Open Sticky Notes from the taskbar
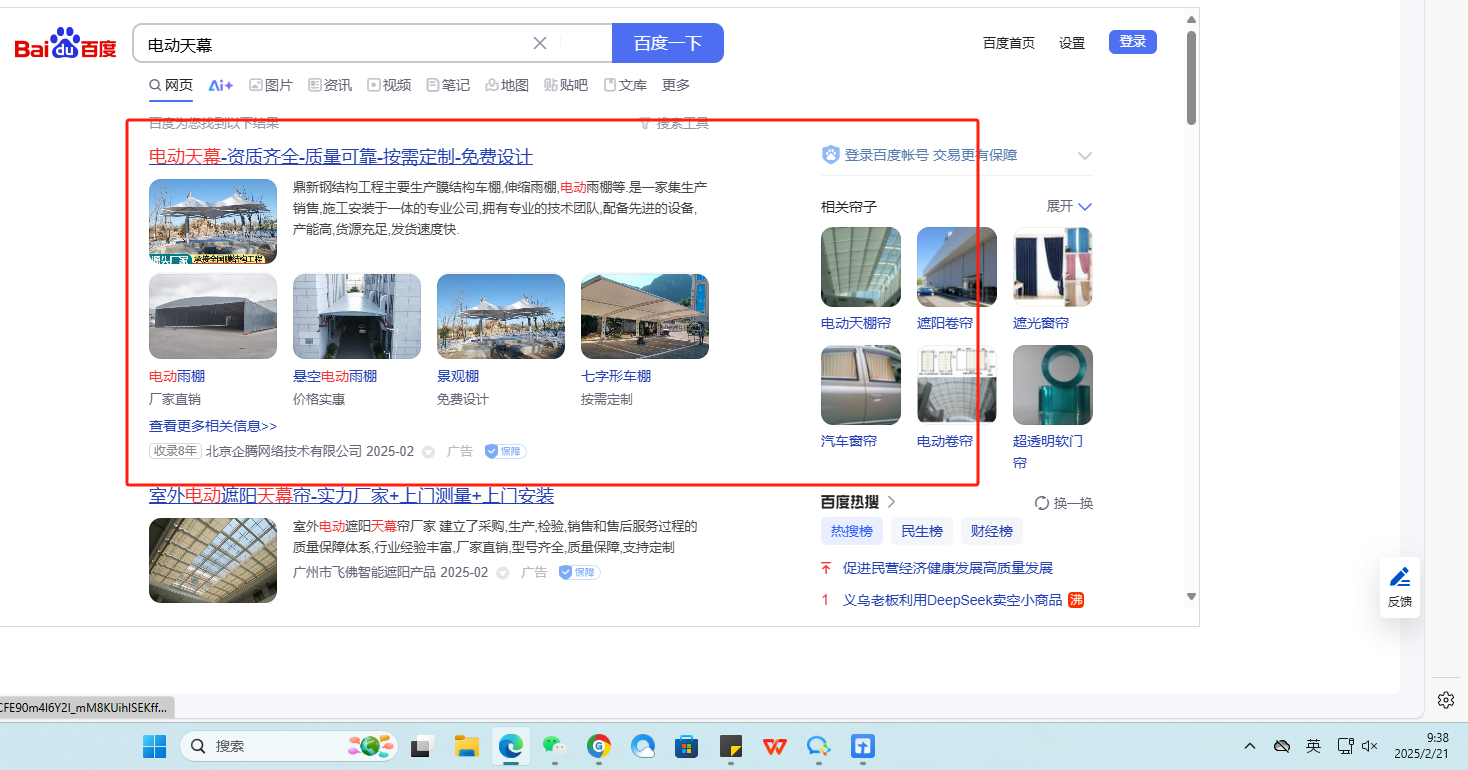The width and height of the screenshot is (1468, 770). pos(730,746)
